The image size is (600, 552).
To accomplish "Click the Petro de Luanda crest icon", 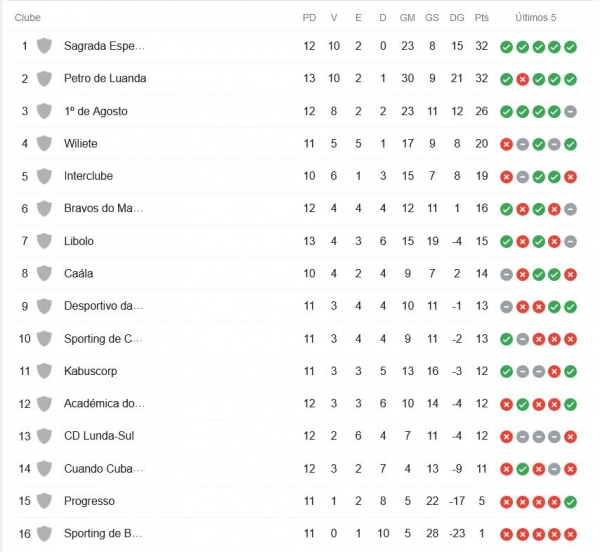I will (x=44, y=79).
